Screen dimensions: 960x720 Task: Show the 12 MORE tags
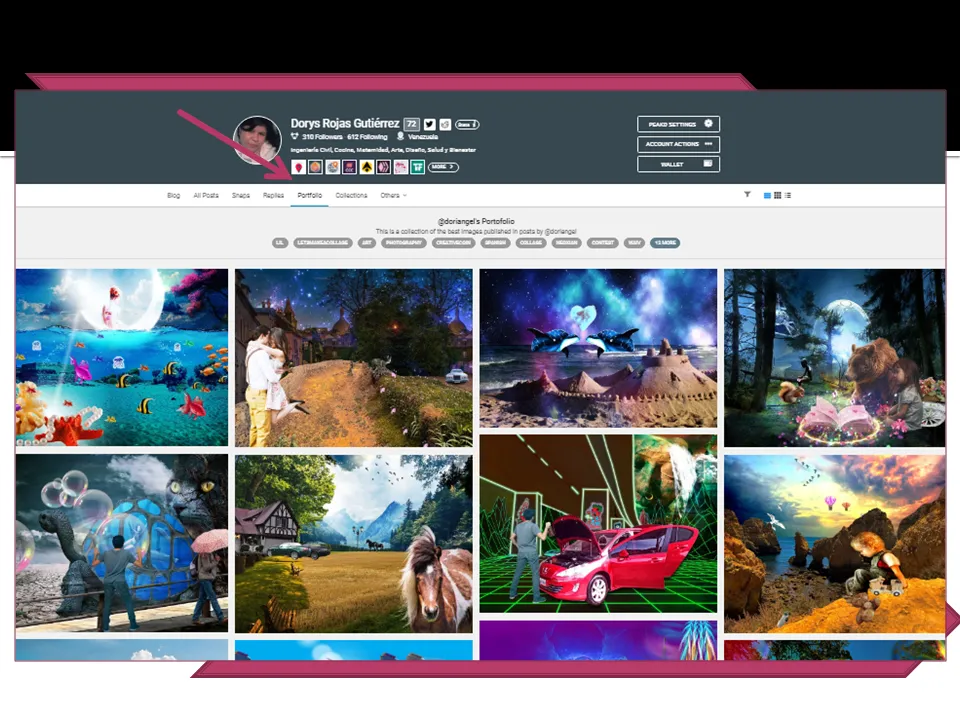click(x=666, y=243)
